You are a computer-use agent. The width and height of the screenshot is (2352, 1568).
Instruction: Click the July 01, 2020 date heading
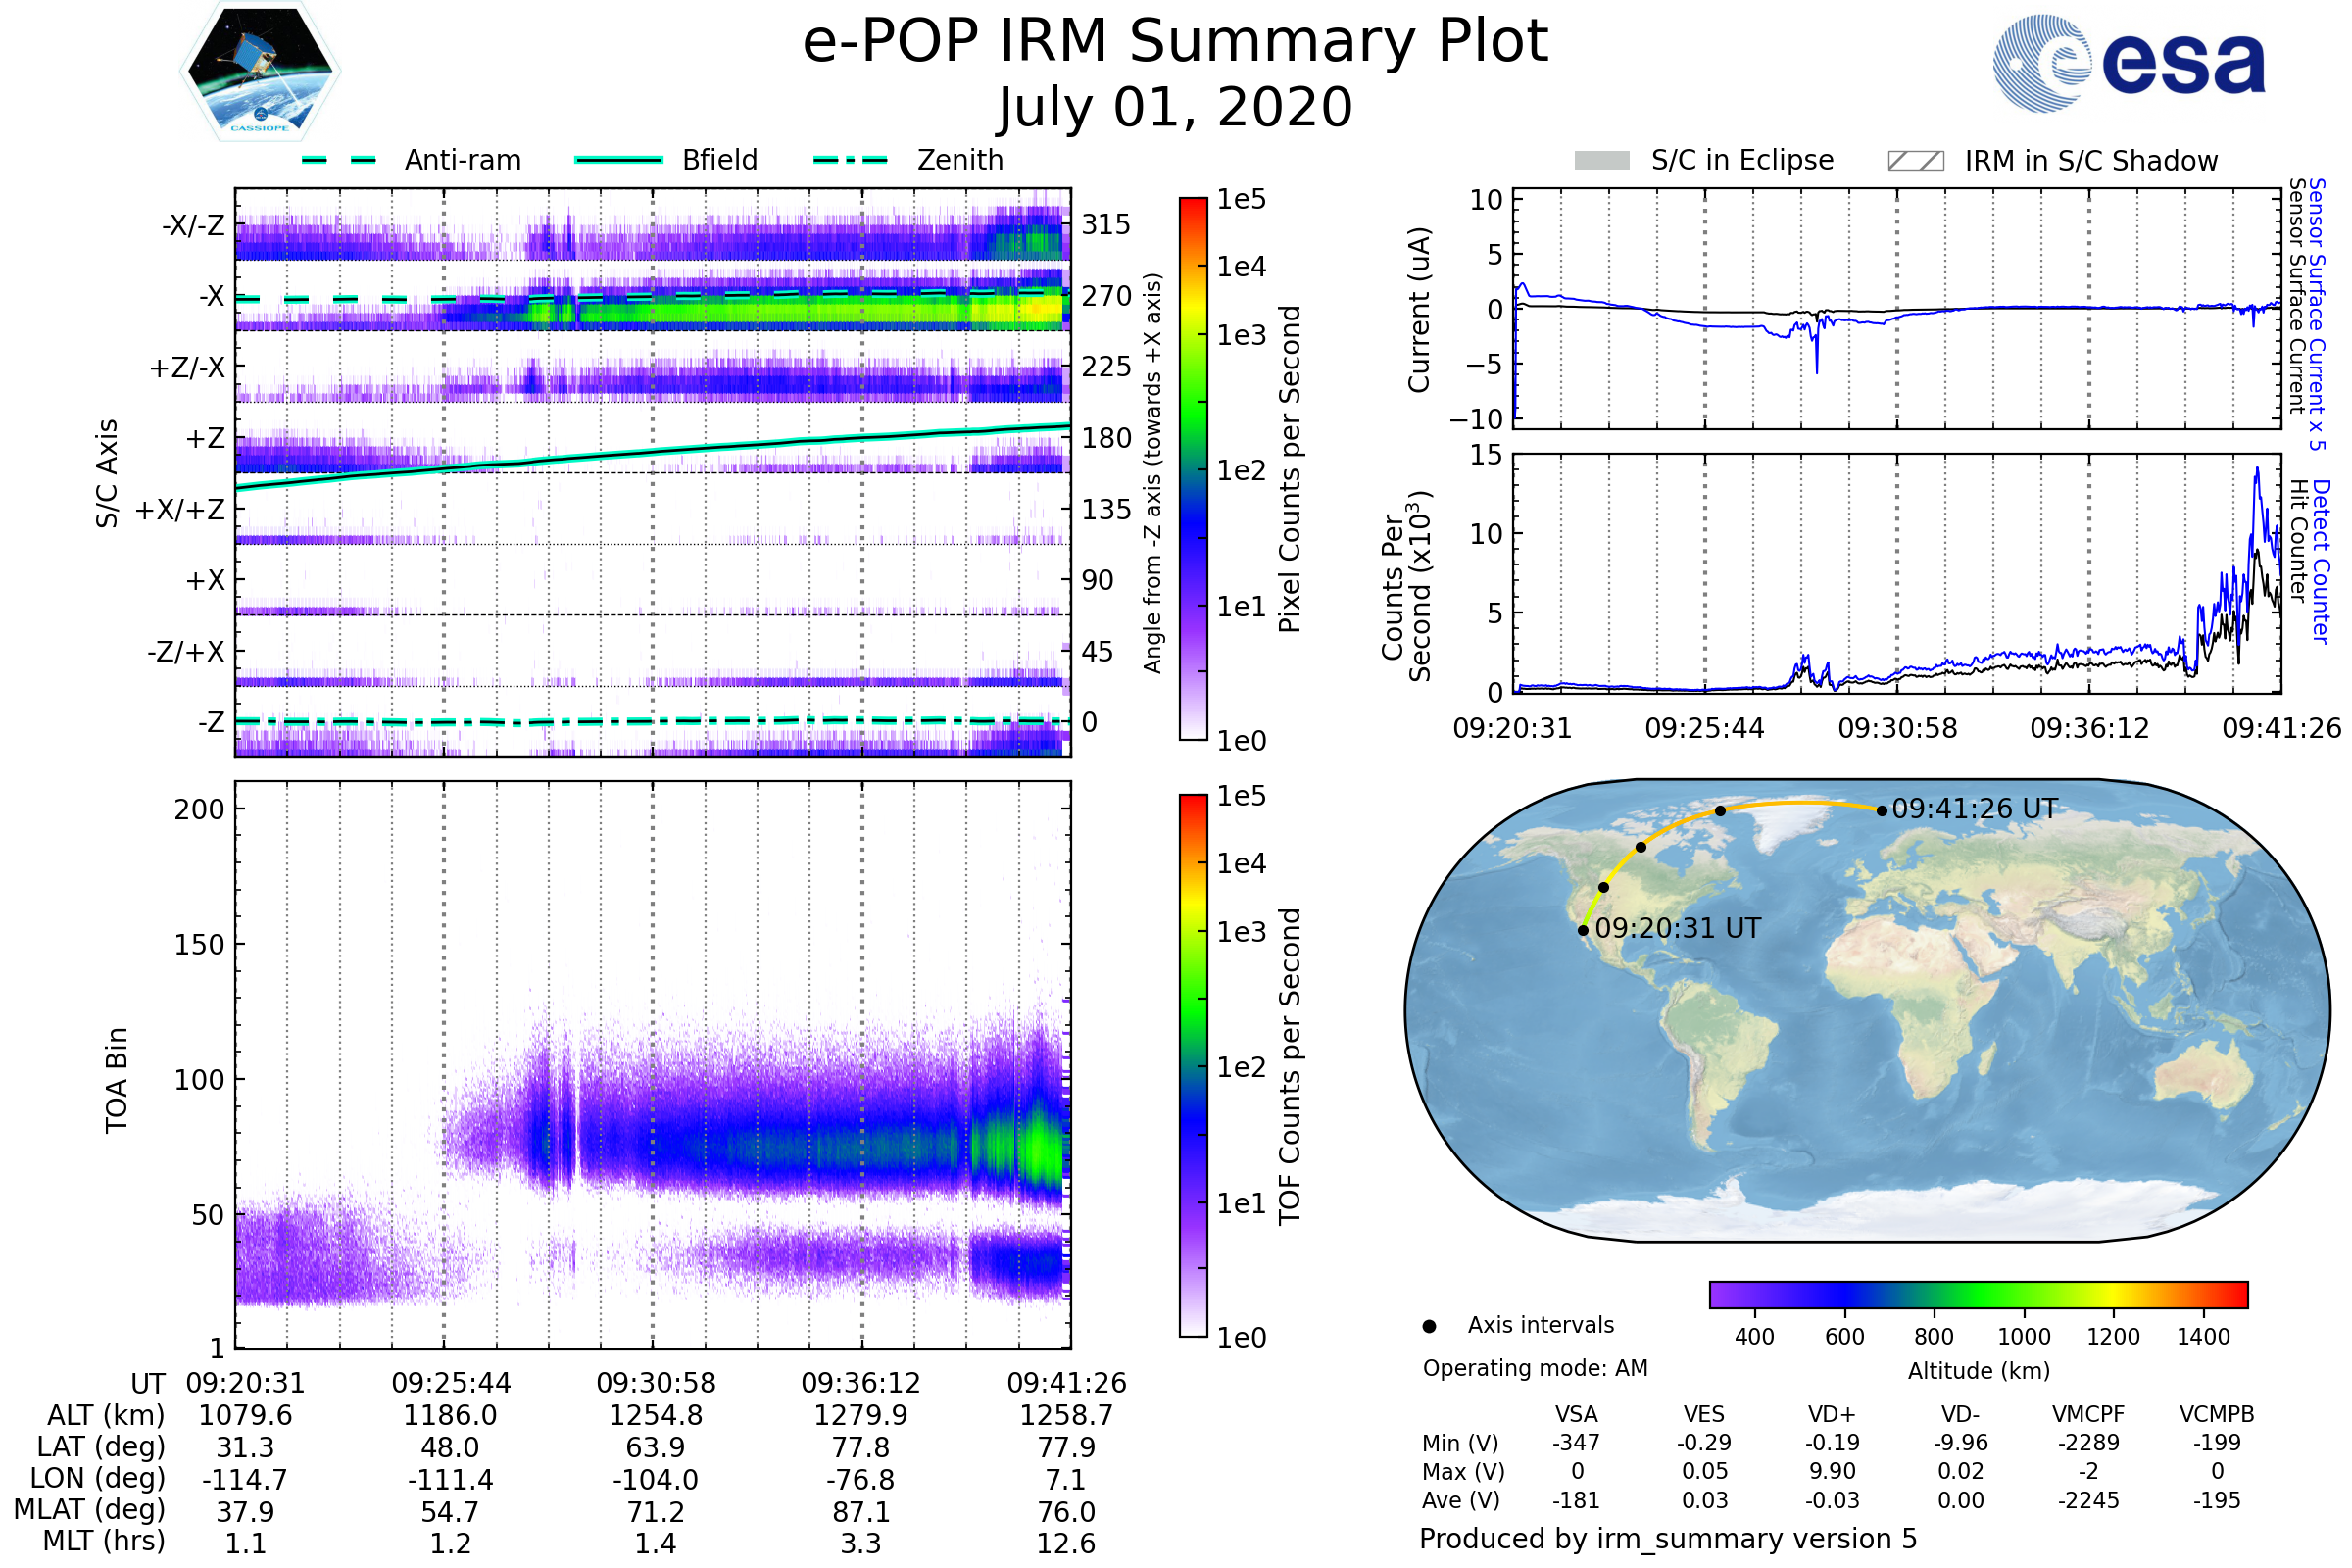click(x=1175, y=108)
